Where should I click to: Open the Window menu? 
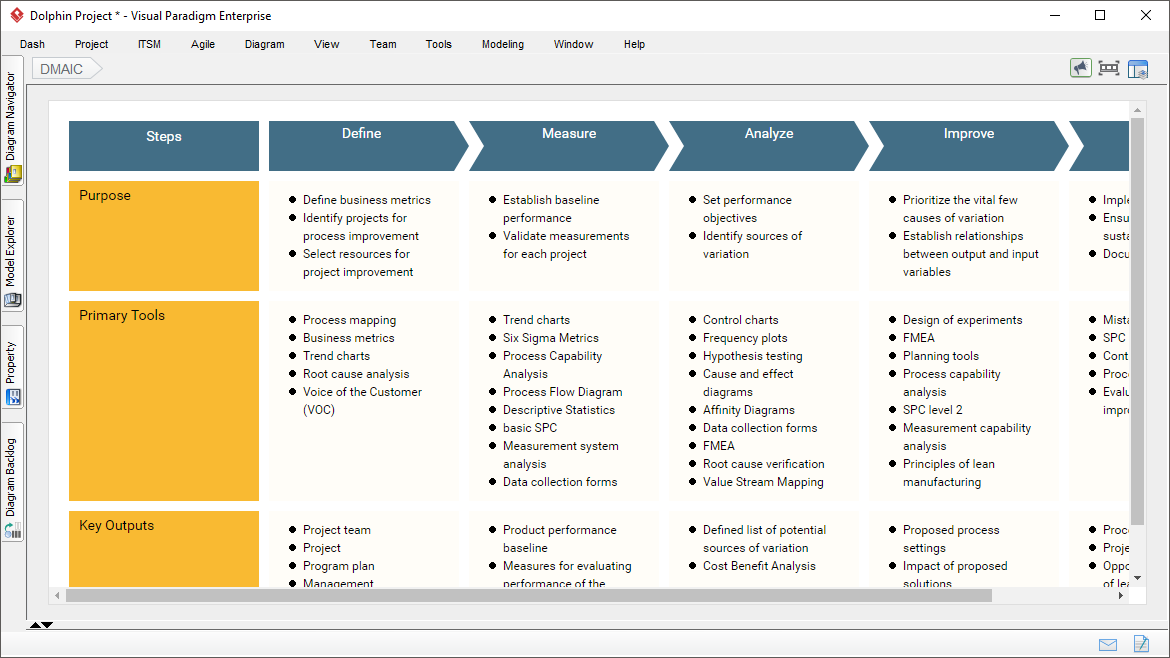(x=573, y=44)
